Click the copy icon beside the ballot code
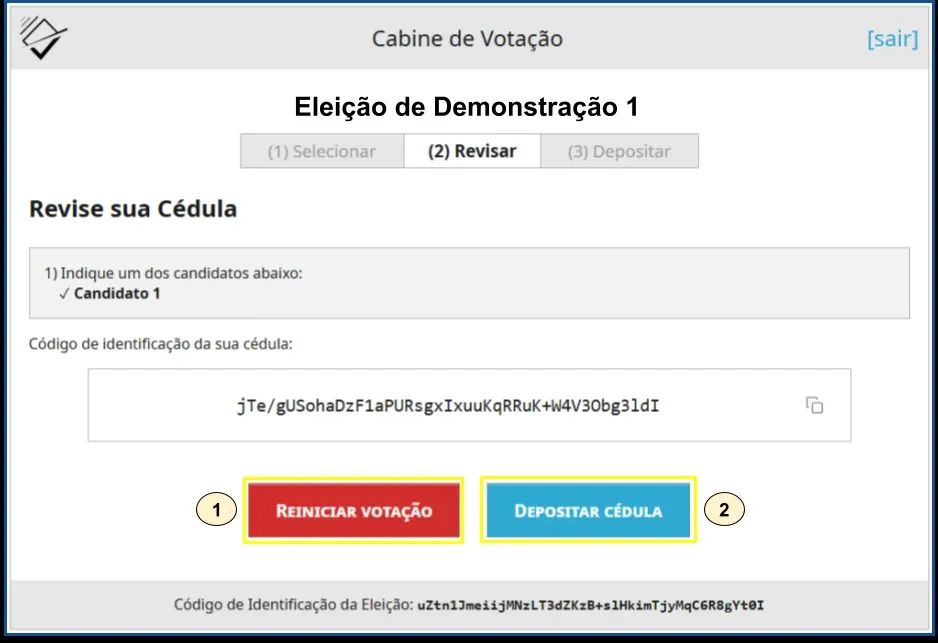This screenshot has height=643, width=938. pyautogui.click(x=815, y=404)
